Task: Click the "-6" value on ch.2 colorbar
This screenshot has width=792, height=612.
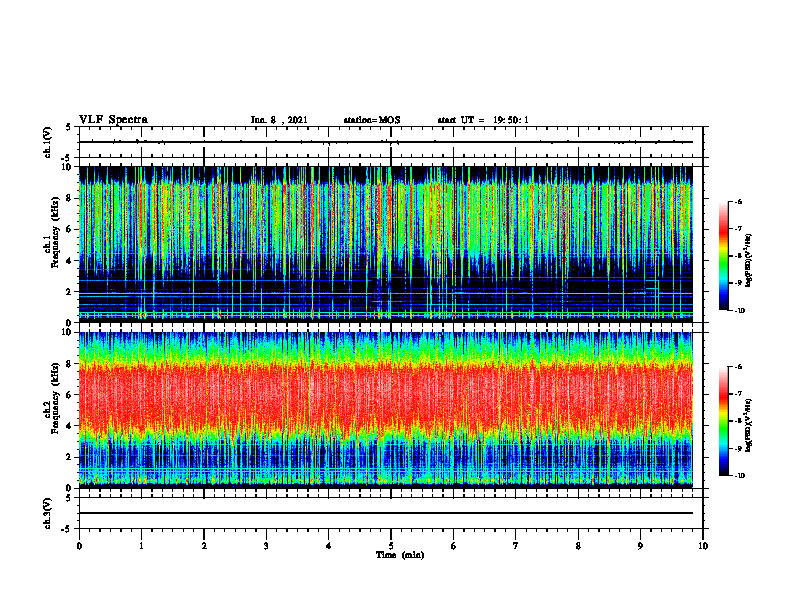Action: pos(738,367)
